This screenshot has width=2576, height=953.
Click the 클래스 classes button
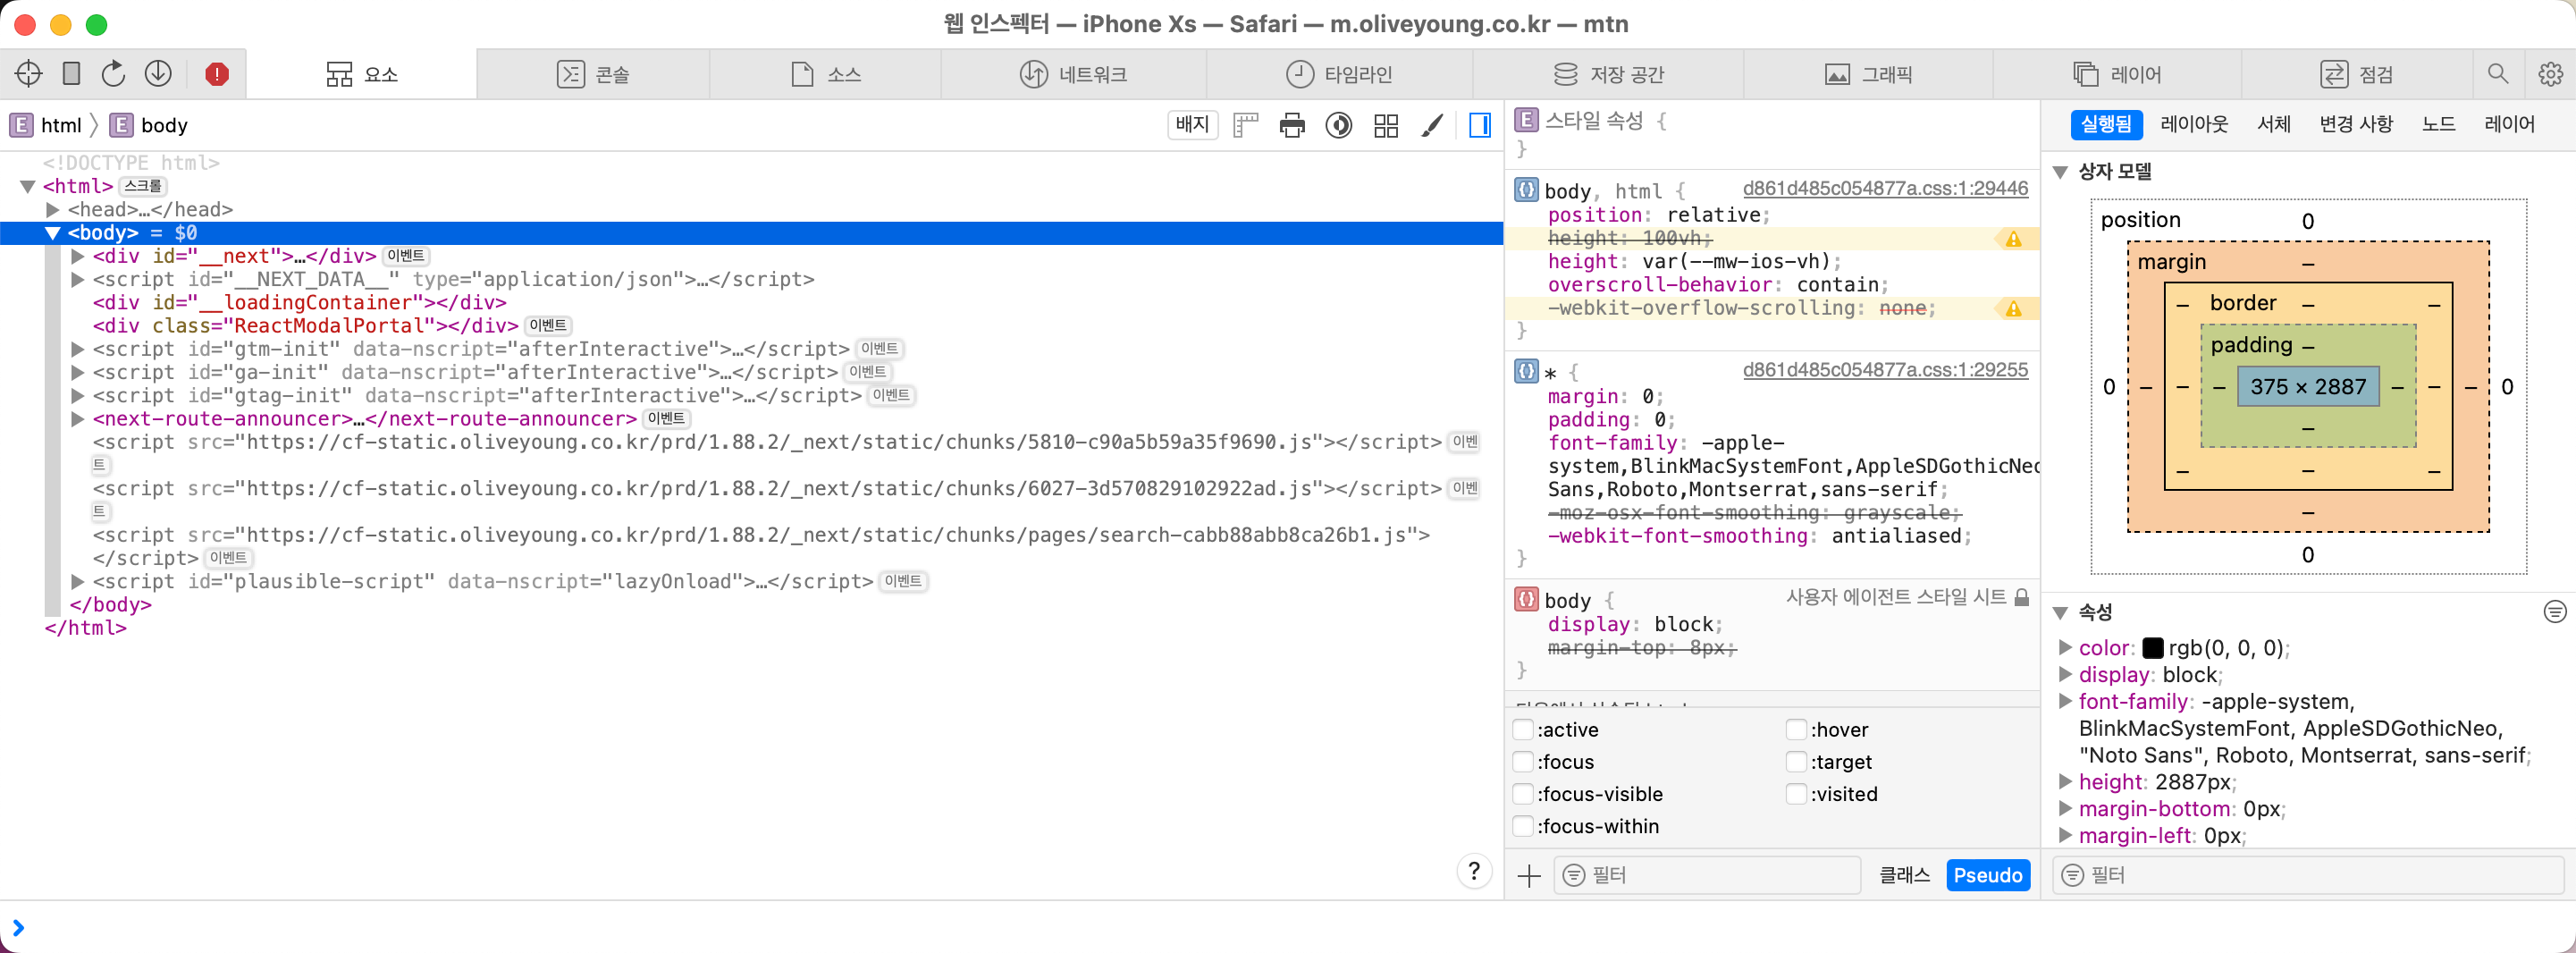pos(1904,875)
